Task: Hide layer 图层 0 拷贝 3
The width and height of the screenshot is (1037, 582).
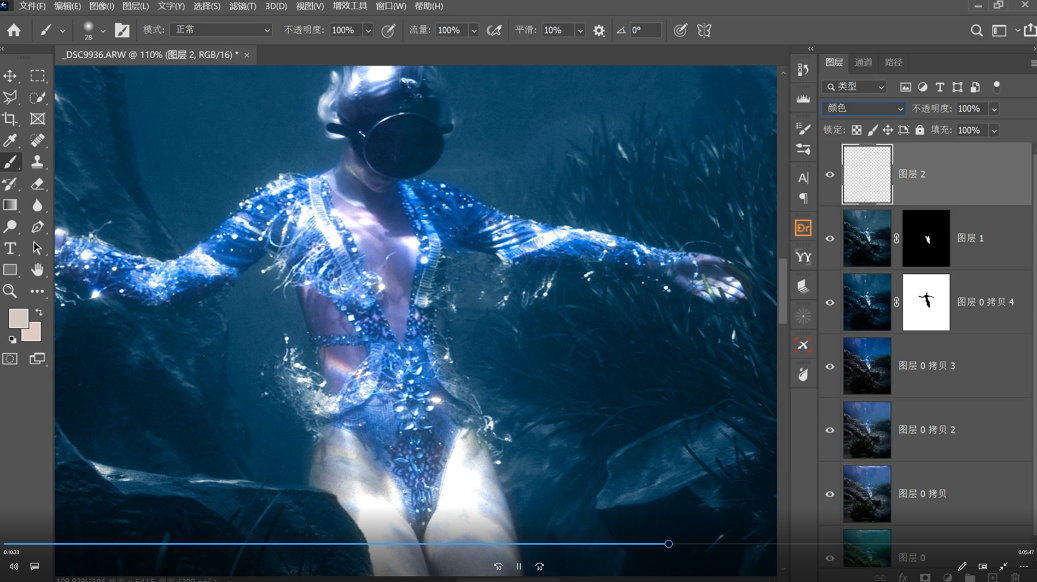Action: [x=830, y=366]
